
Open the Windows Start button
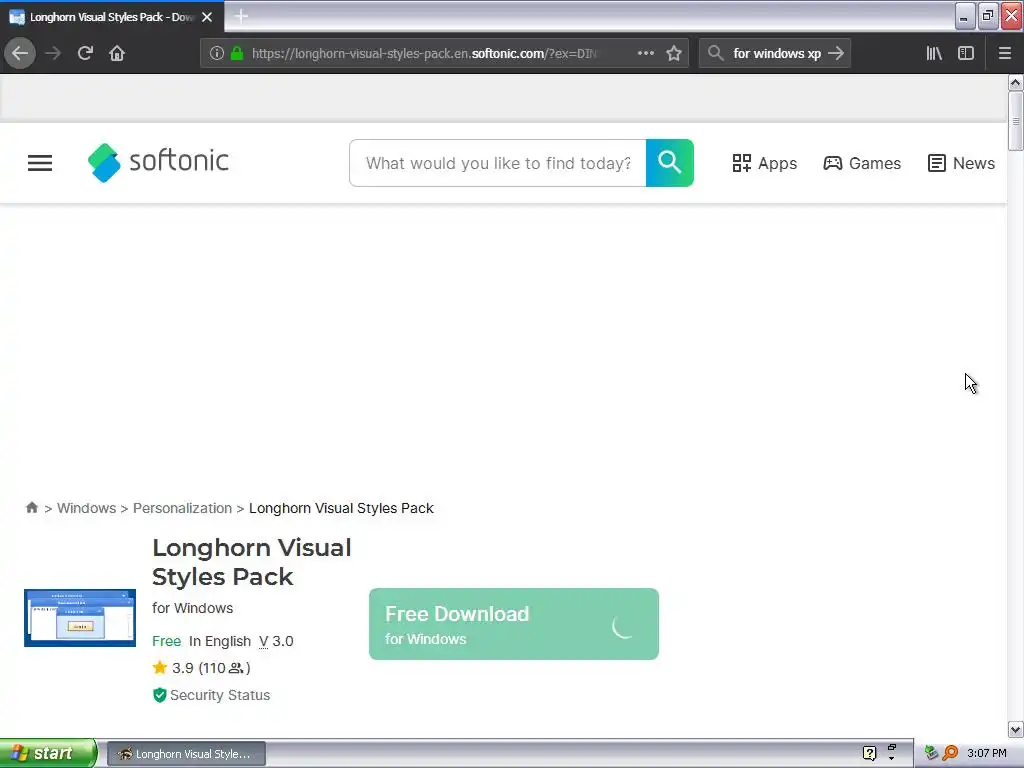coord(48,753)
